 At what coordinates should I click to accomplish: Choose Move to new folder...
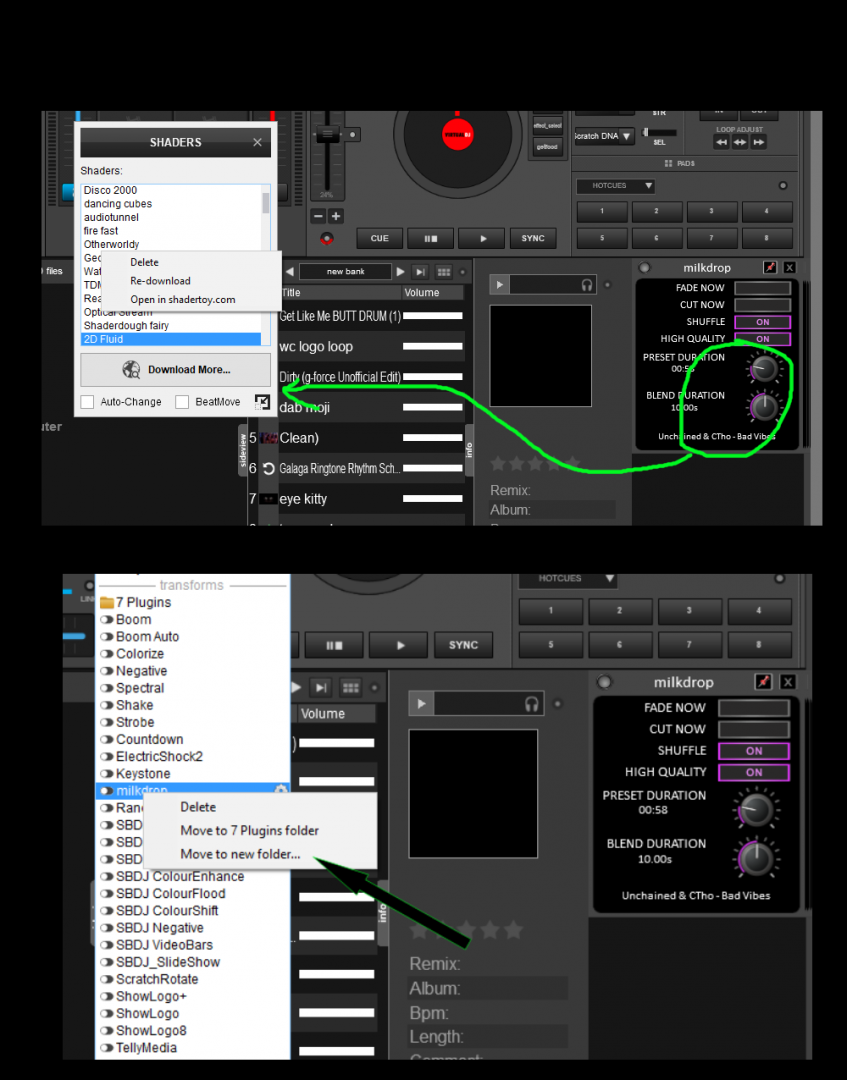(x=240, y=854)
